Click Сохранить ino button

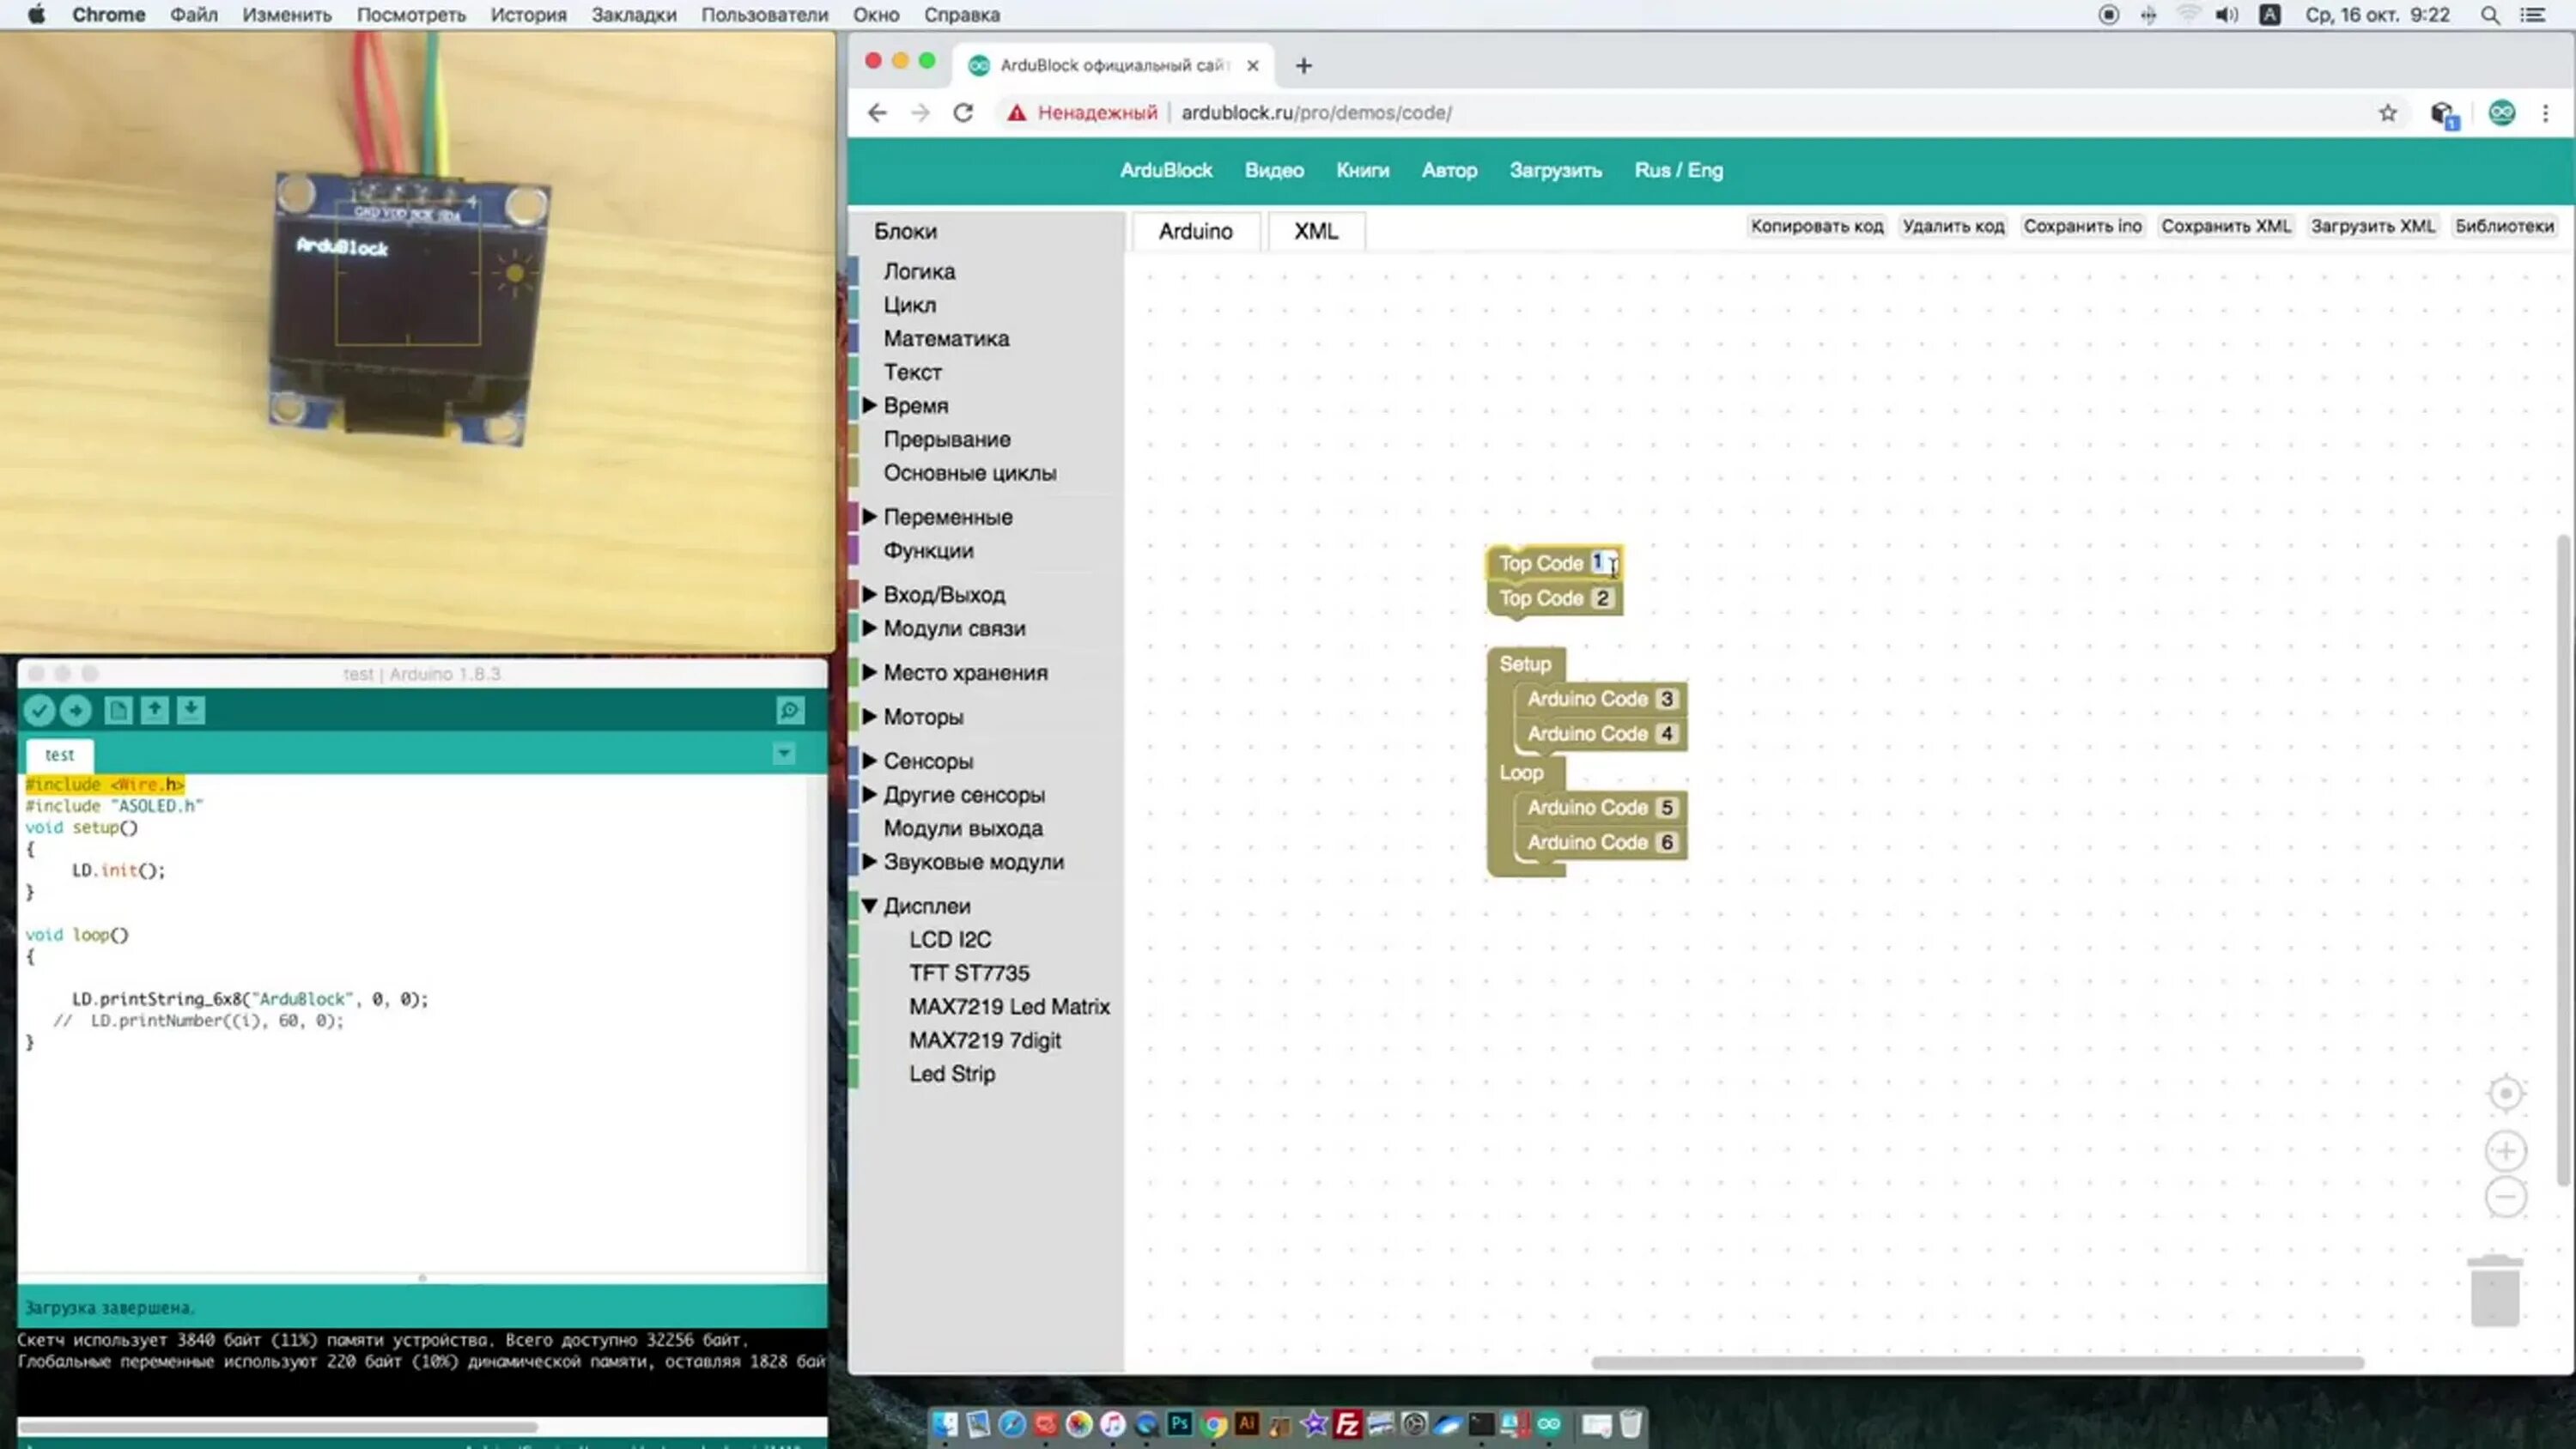pos(2083,226)
